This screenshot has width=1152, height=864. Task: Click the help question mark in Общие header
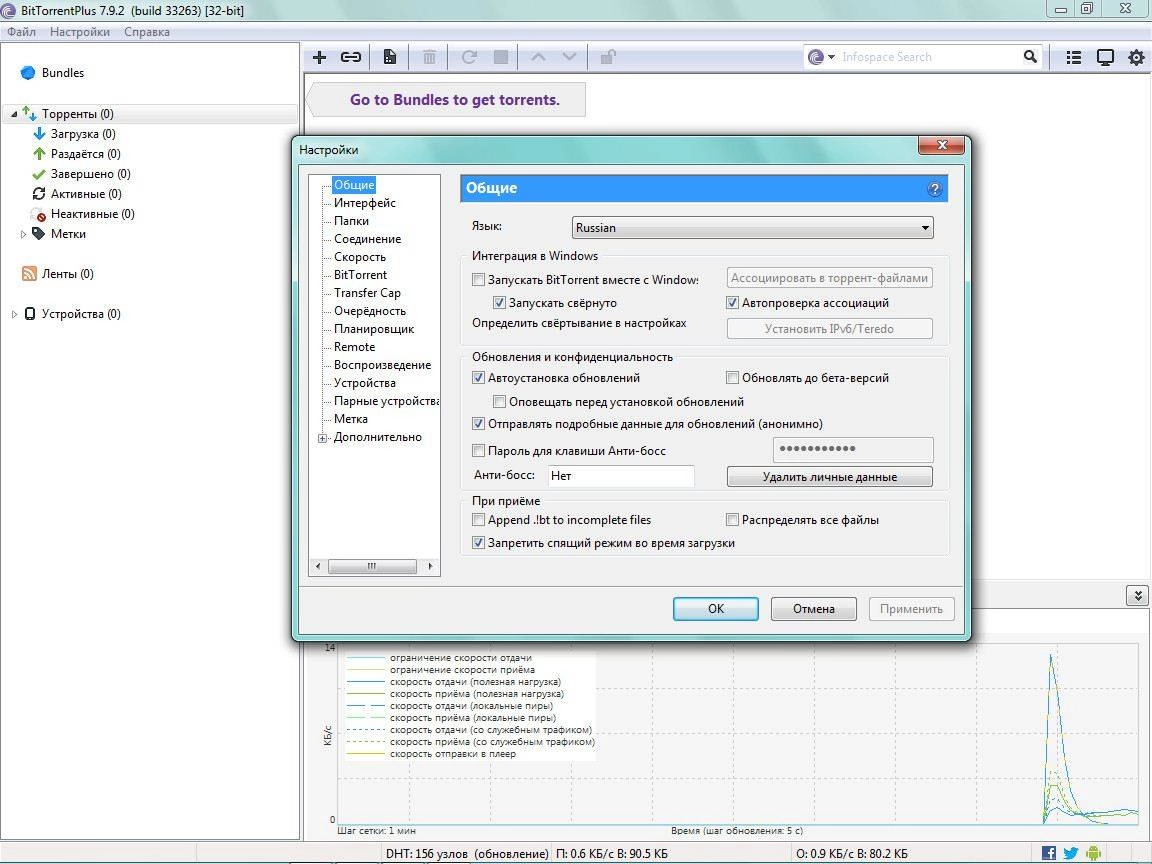(x=935, y=189)
